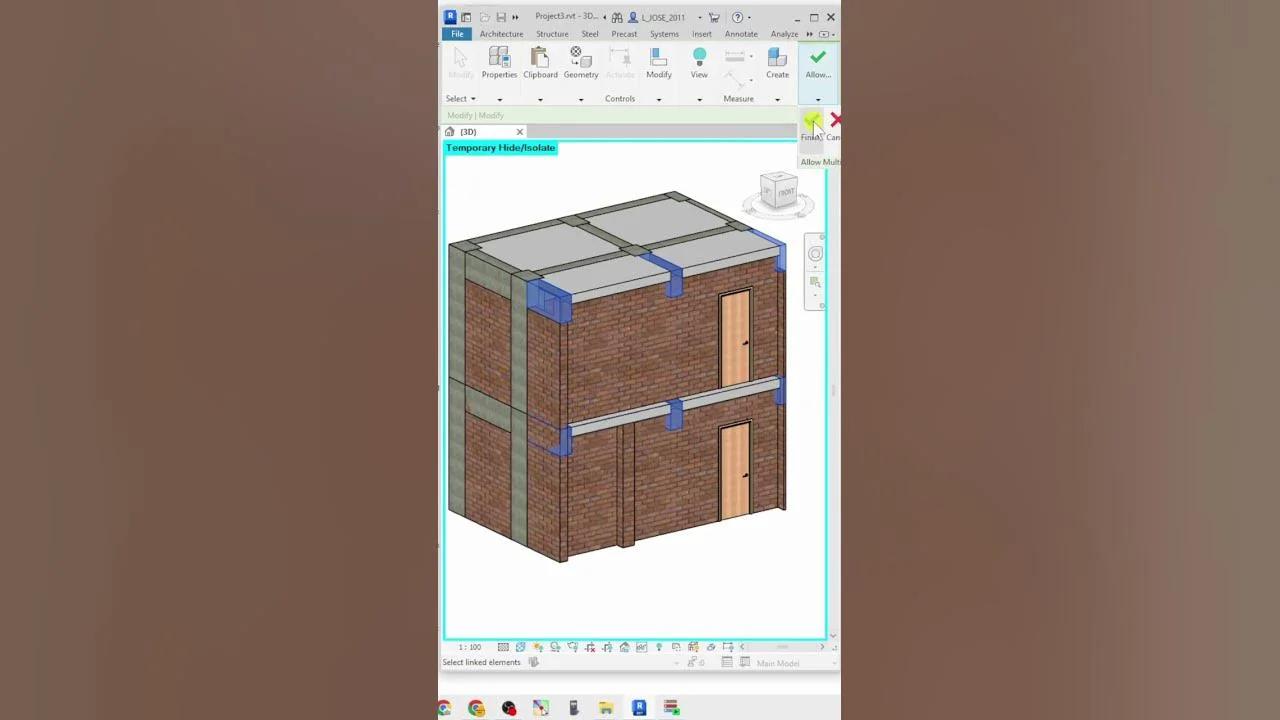Close the {3D} view tab
Image resolution: width=1280 pixels, height=720 pixels.
point(519,132)
